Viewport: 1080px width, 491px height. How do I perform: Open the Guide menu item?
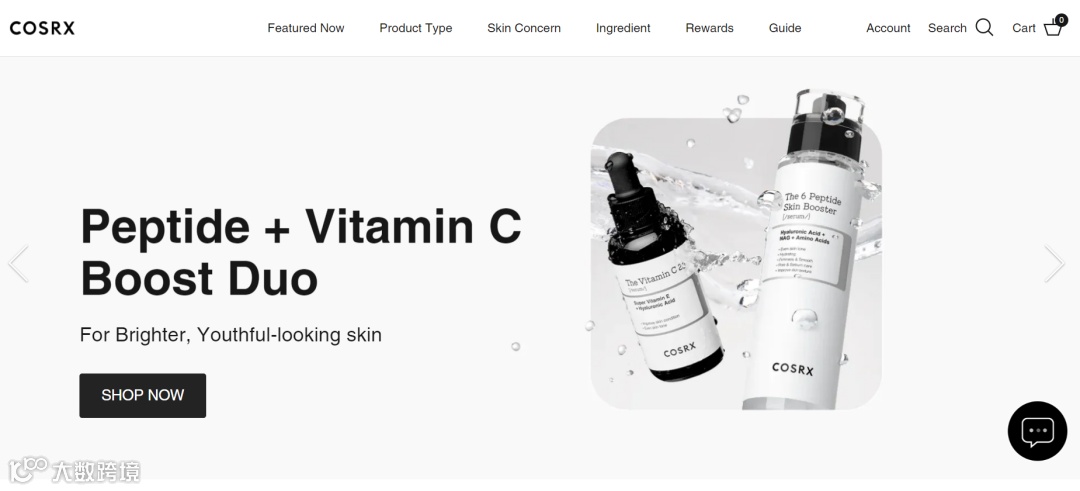tap(785, 28)
